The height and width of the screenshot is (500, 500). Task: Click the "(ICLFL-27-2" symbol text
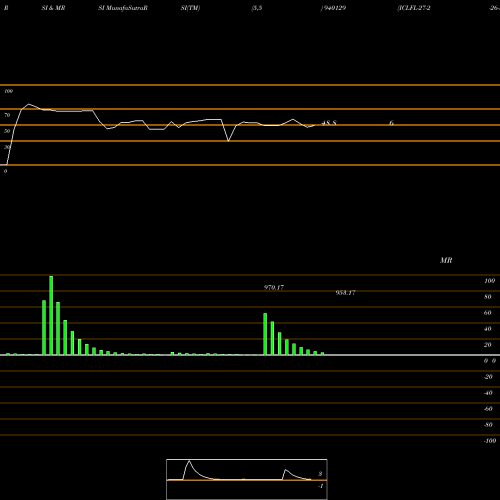414,8
